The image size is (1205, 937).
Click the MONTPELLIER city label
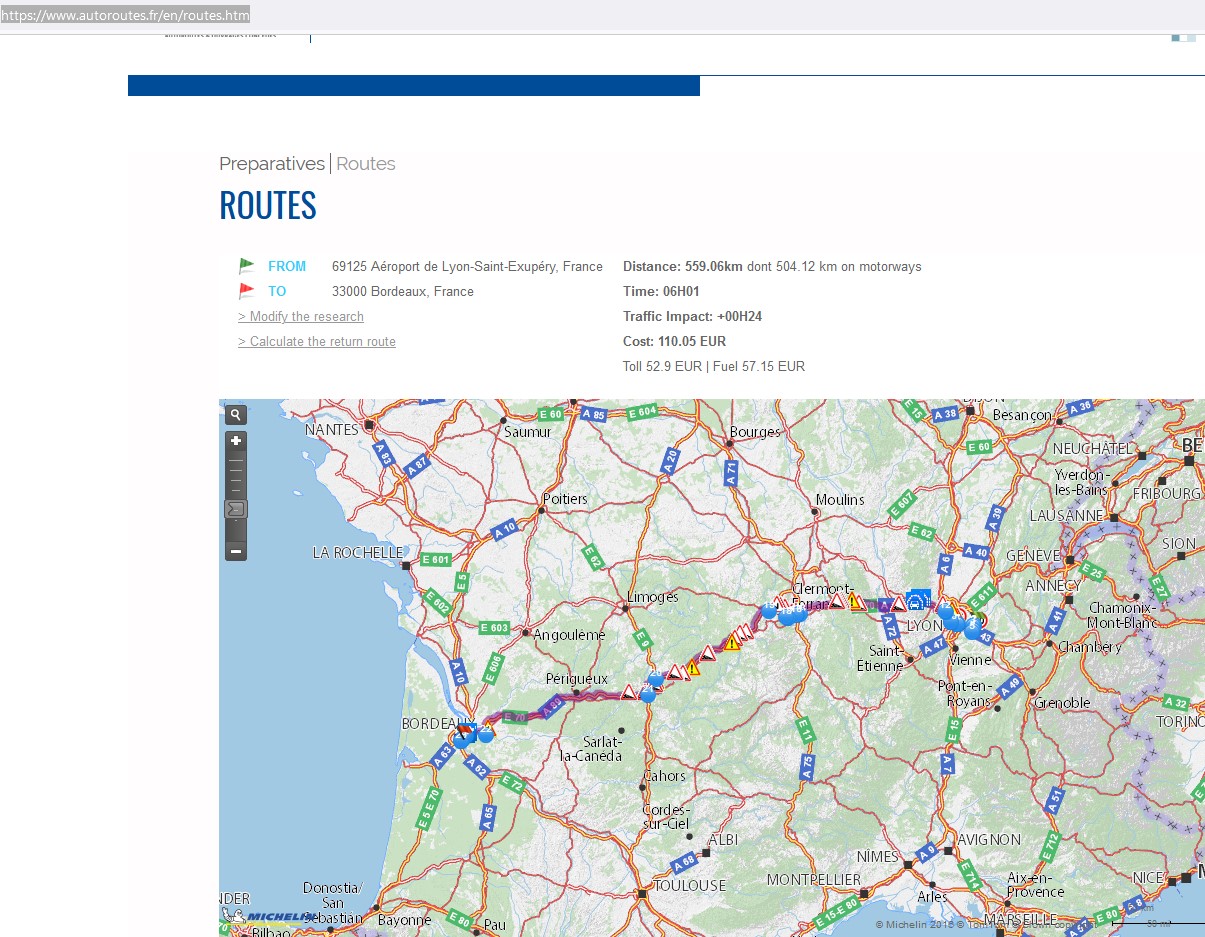(x=814, y=879)
